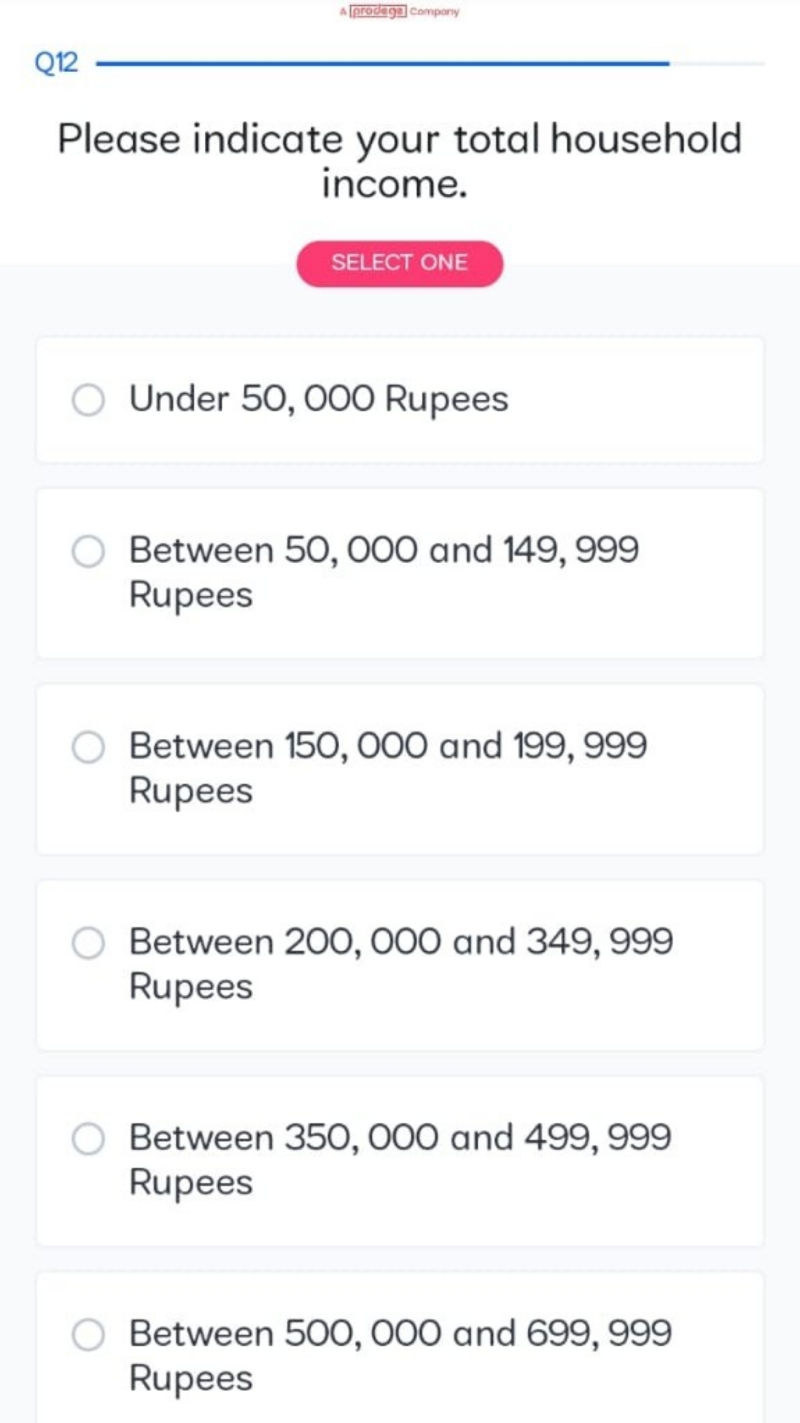800x1423 pixels.
Task: Click the word 'income.' in the question
Action: click(395, 184)
